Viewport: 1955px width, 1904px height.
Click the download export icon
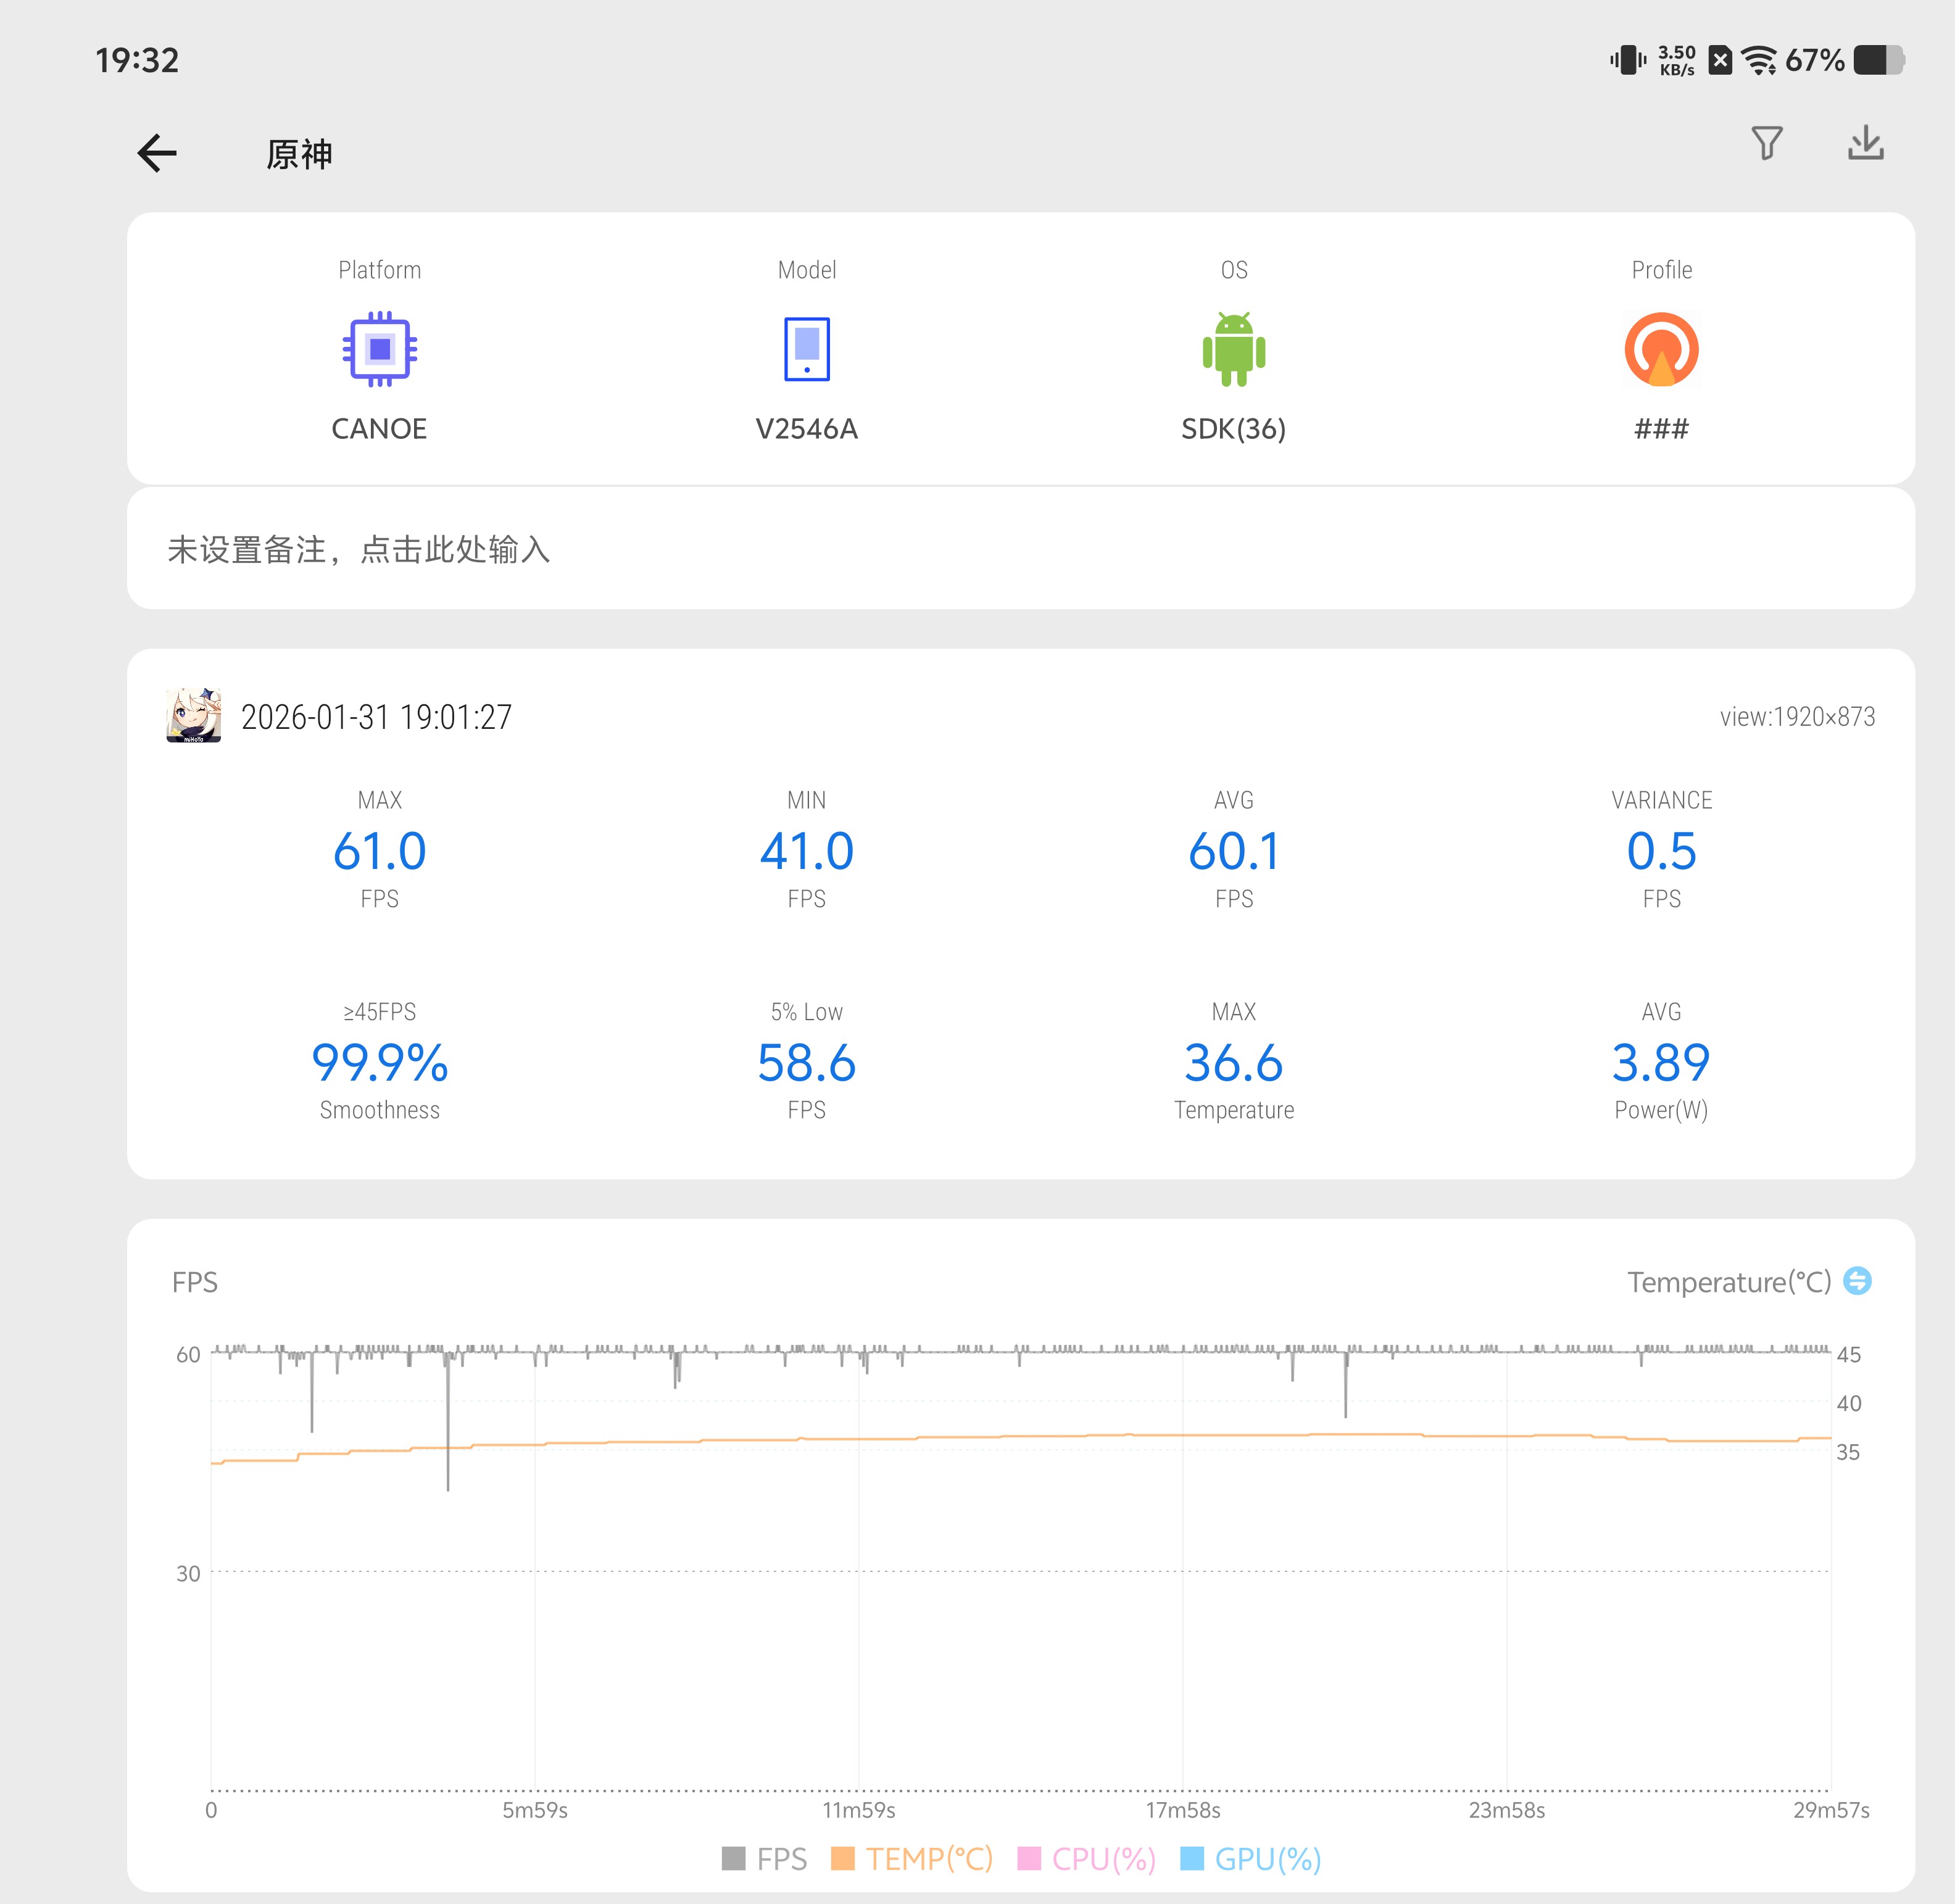tap(1865, 143)
